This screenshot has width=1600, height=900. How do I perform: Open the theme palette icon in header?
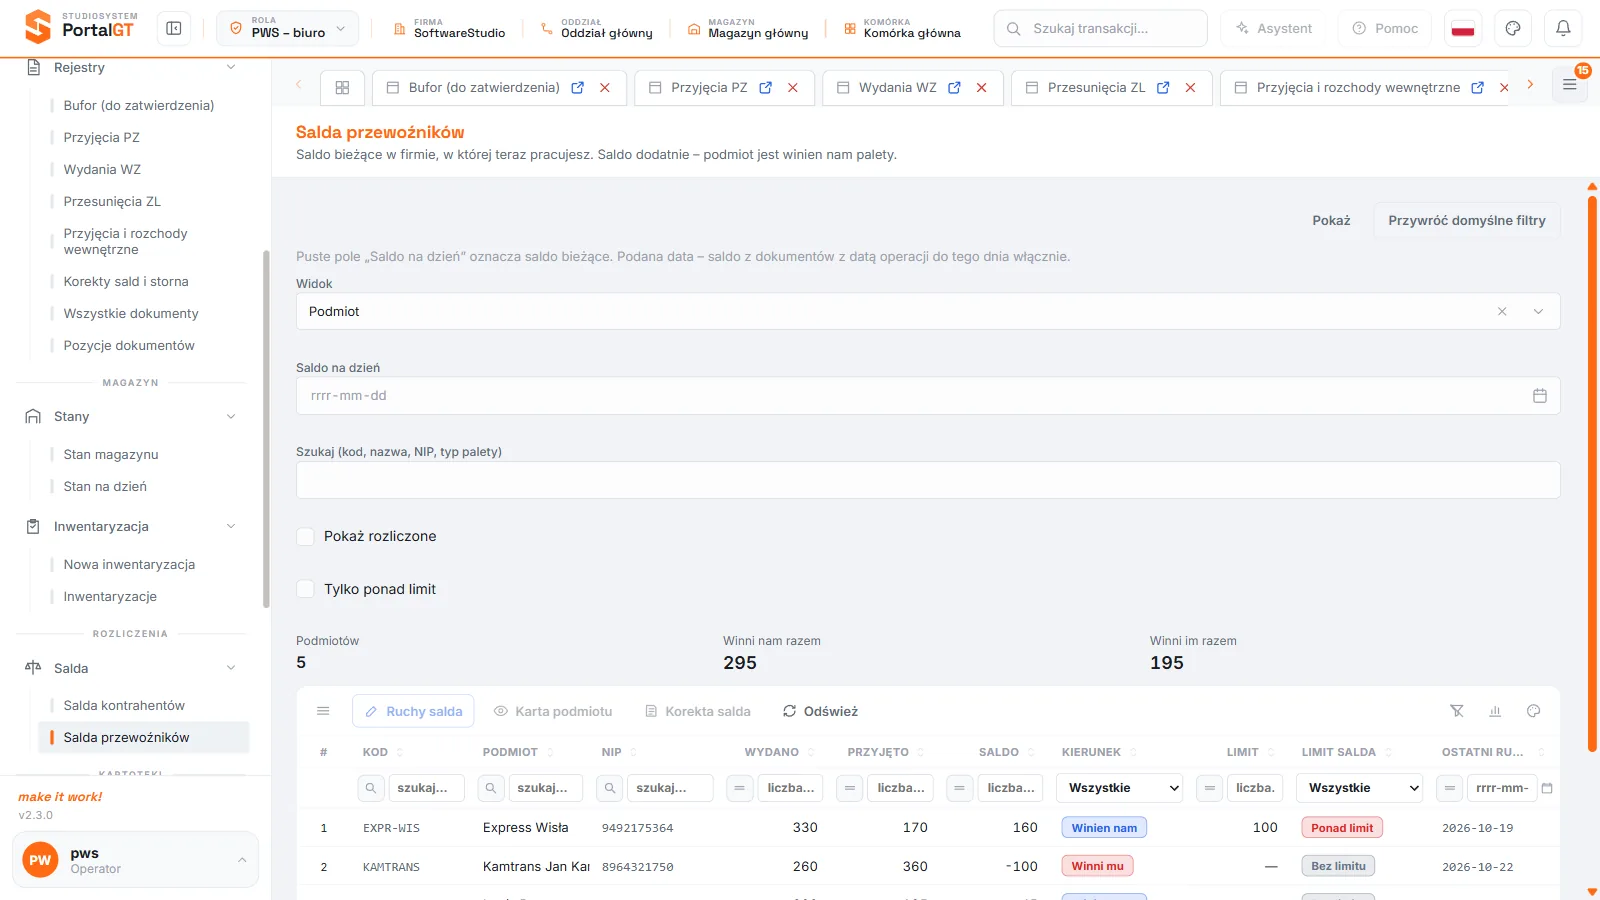(1513, 29)
